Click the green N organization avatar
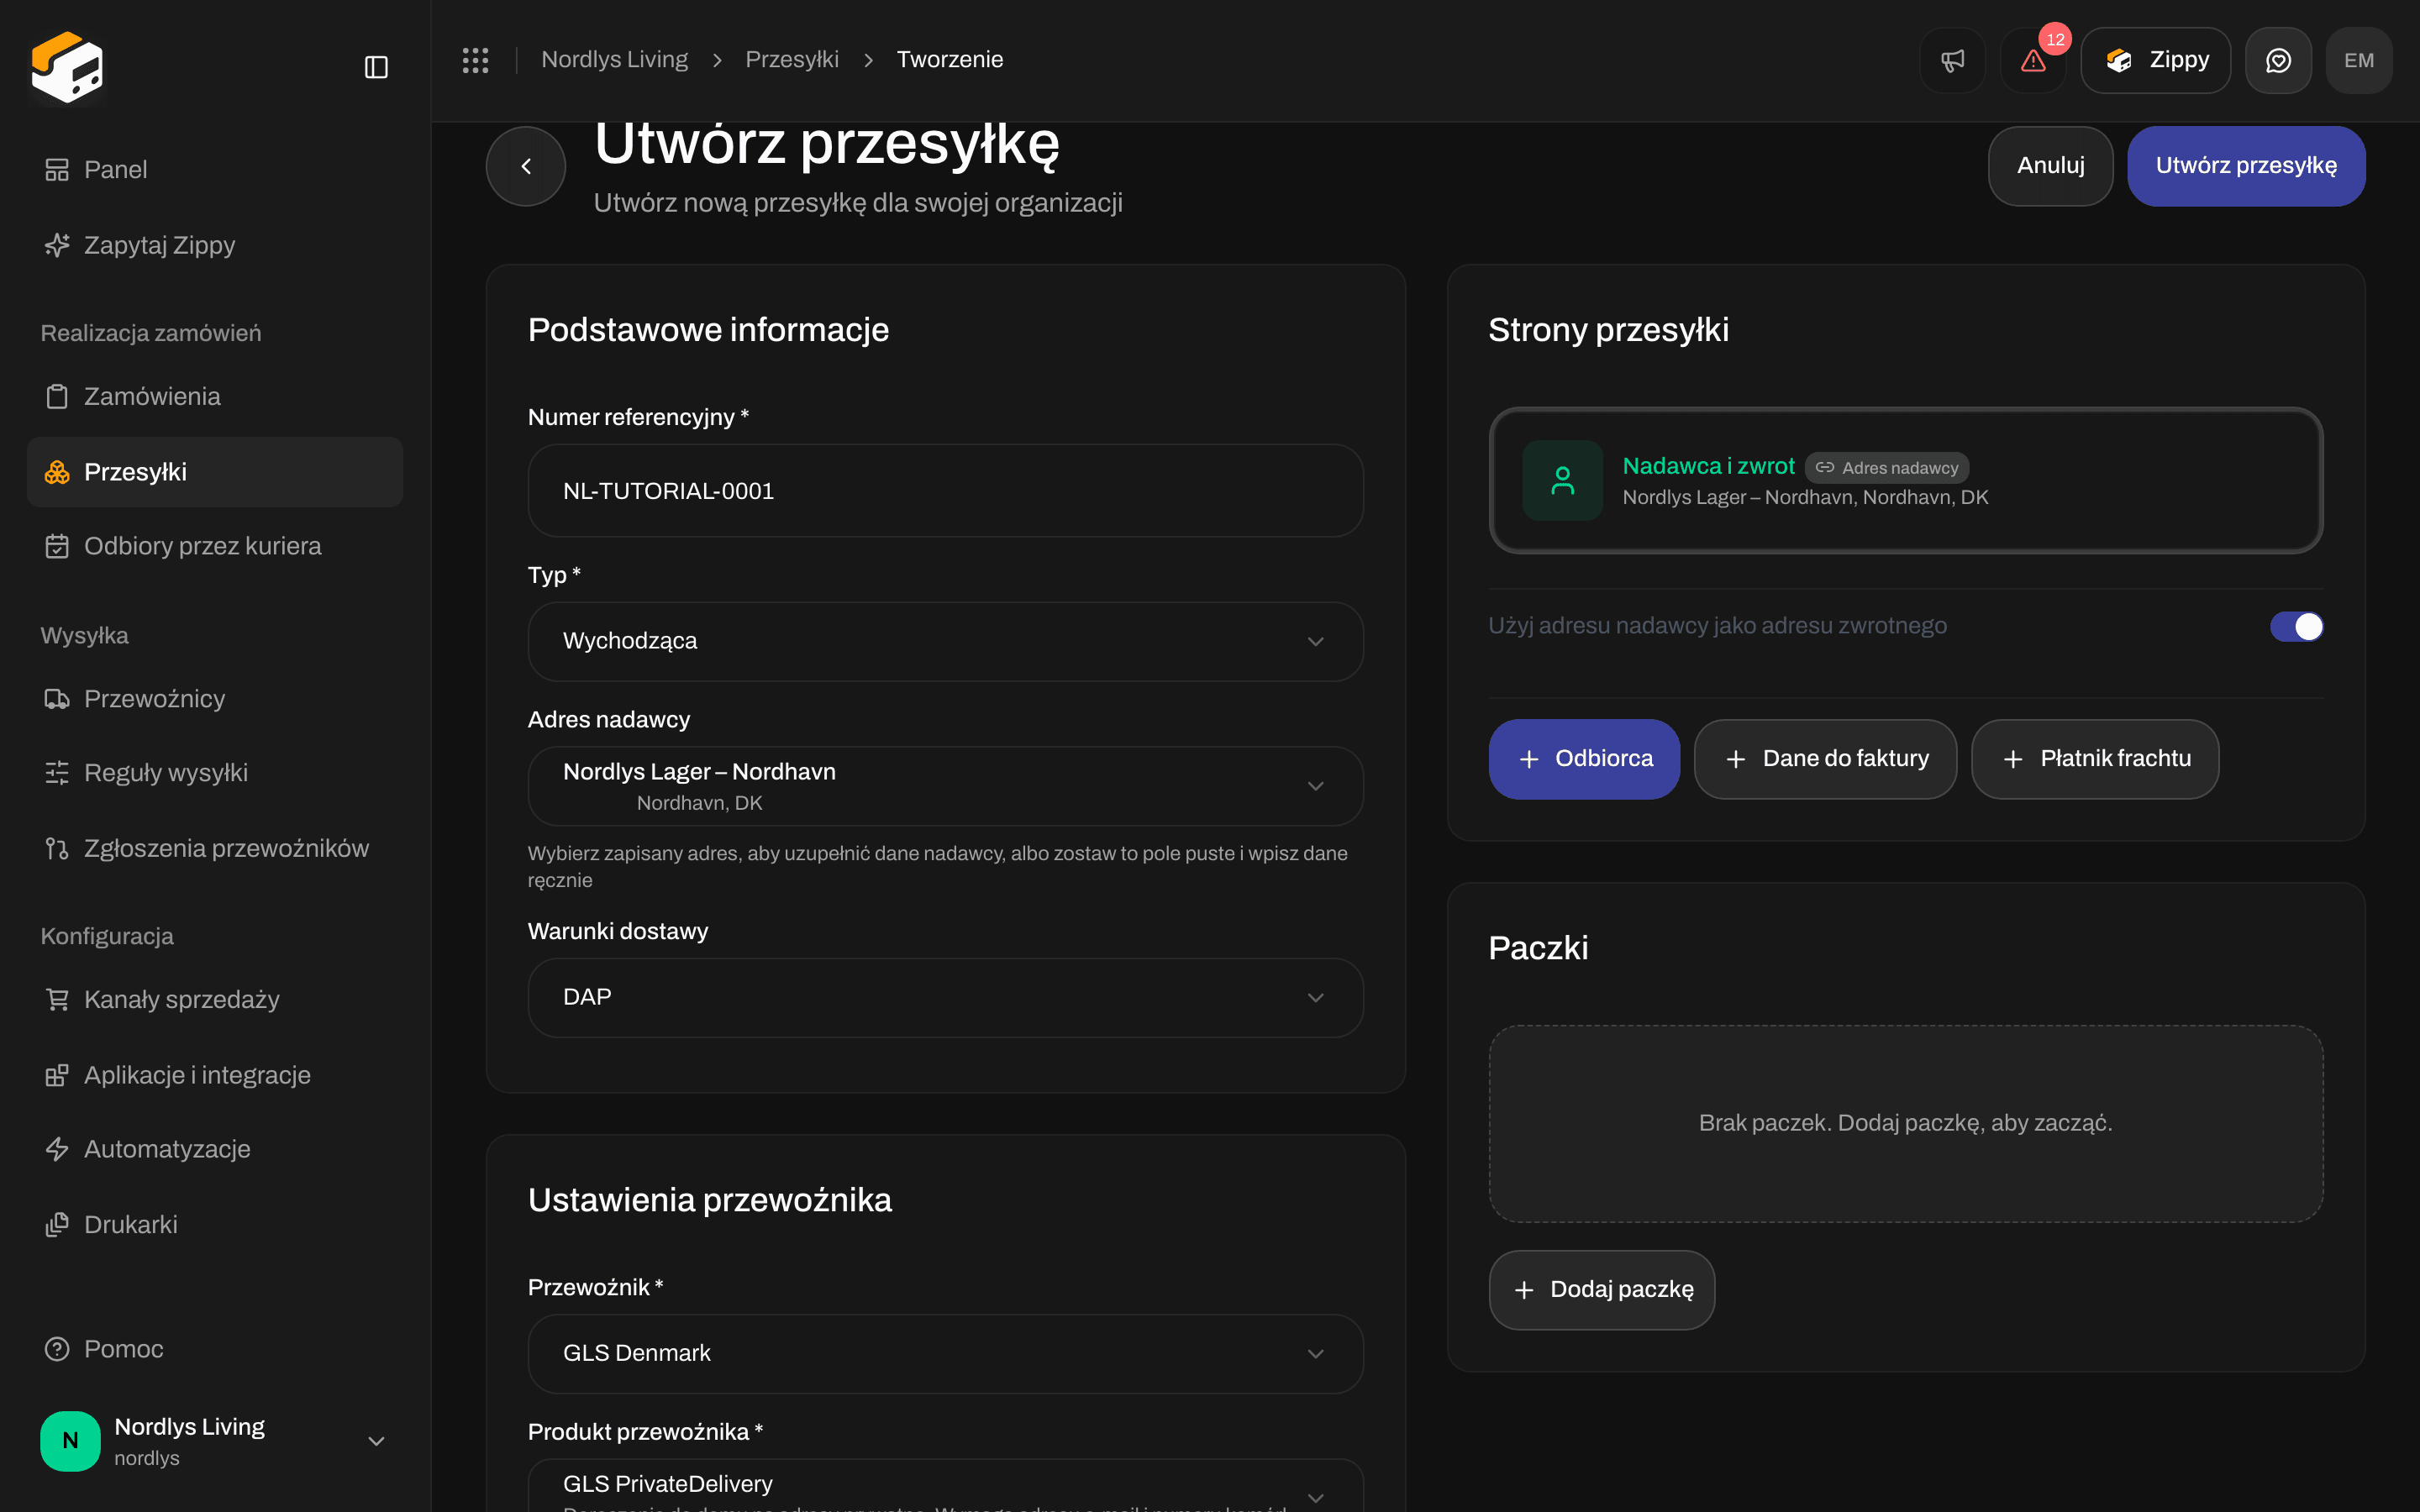 [x=70, y=1441]
